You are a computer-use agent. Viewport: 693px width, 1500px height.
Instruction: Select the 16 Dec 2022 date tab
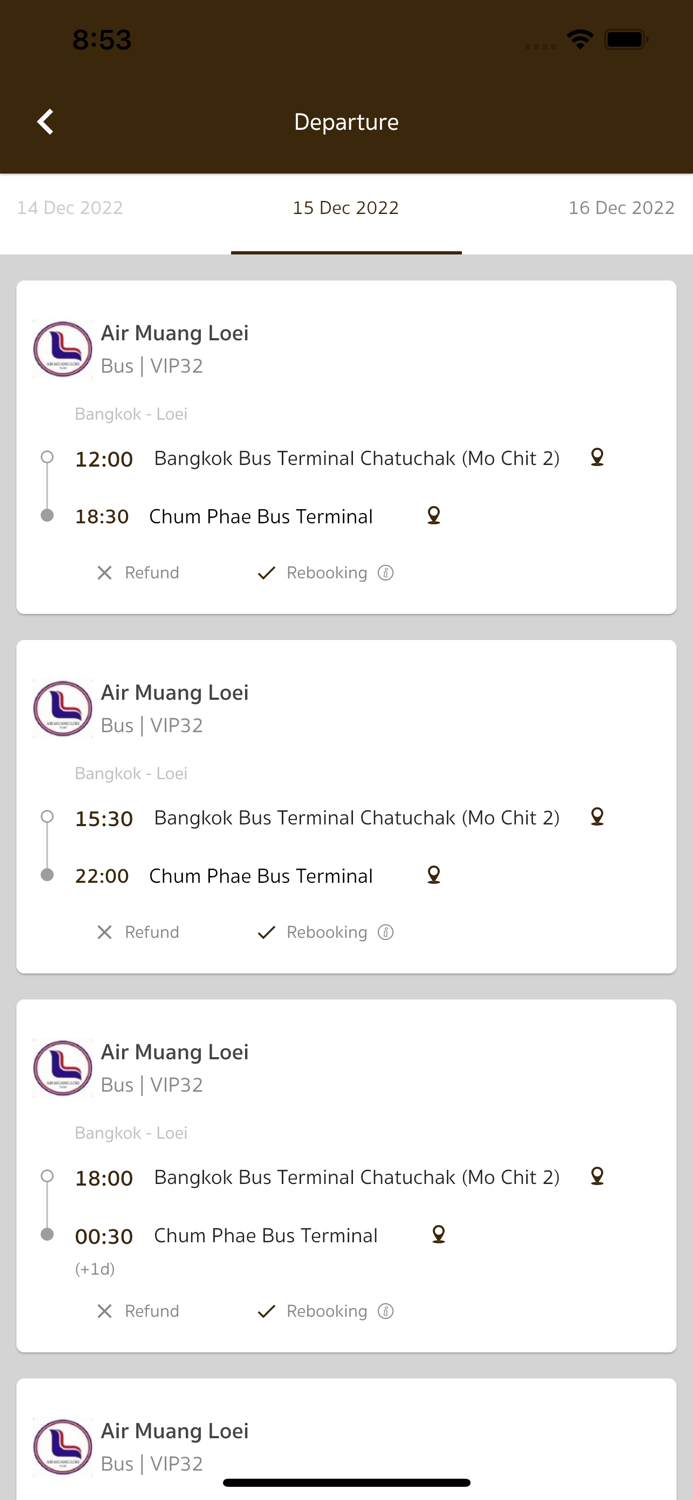tap(621, 208)
